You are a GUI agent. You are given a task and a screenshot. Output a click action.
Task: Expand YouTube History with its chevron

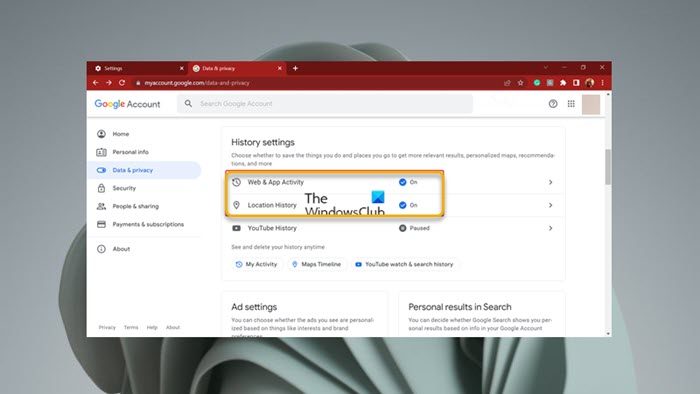[550, 228]
